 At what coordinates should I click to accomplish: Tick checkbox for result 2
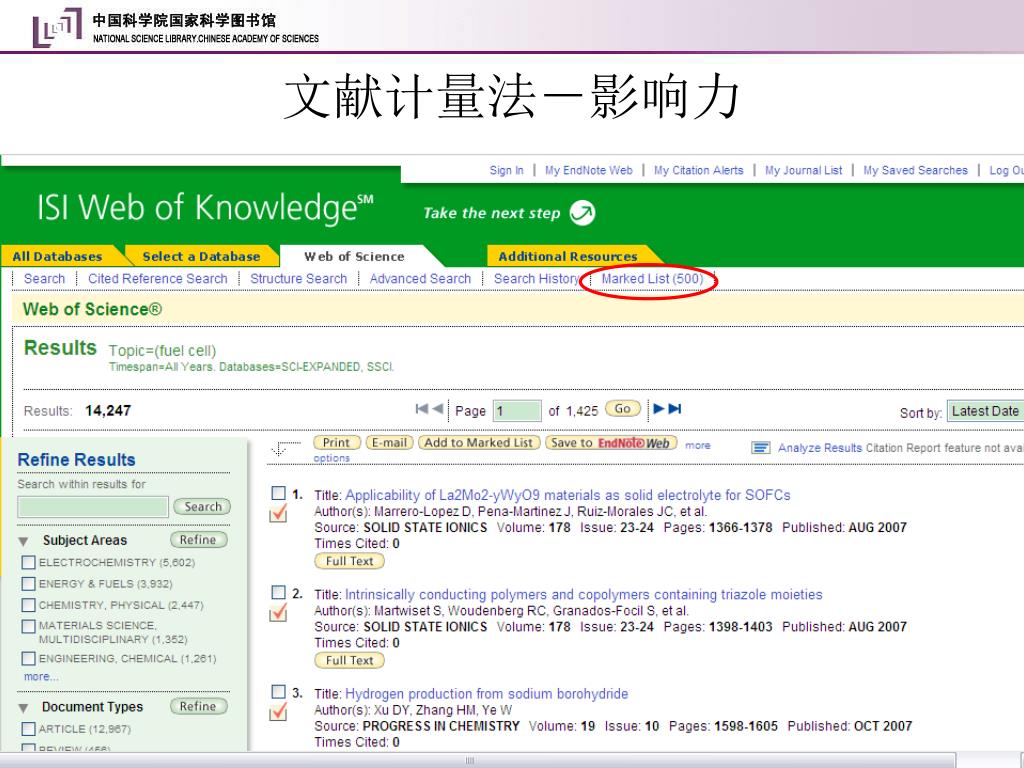pyautogui.click(x=278, y=592)
